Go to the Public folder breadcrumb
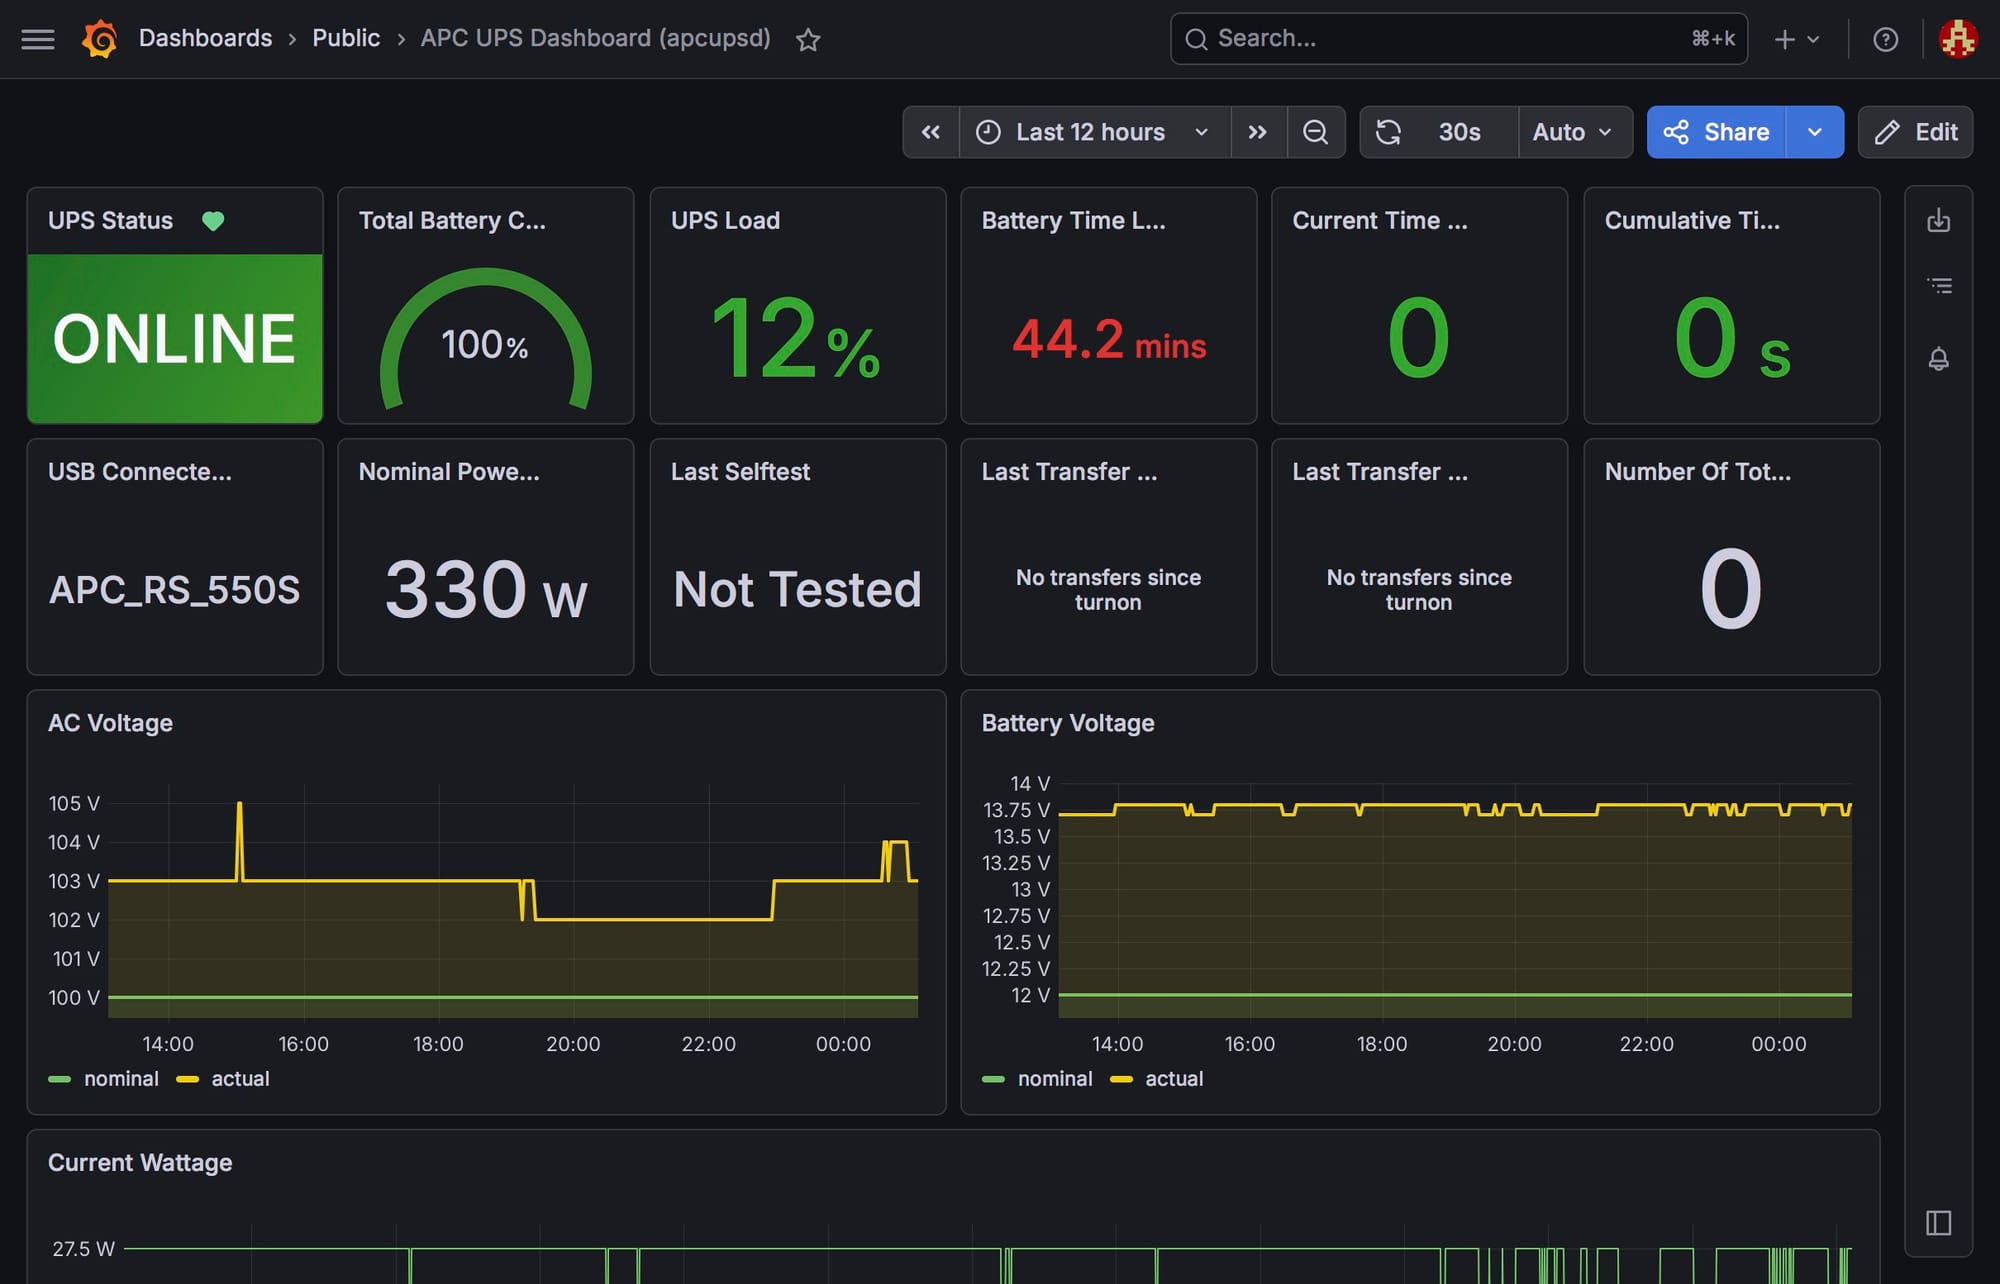The width and height of the screenshot is (2000, 1284). click(346, 38)
